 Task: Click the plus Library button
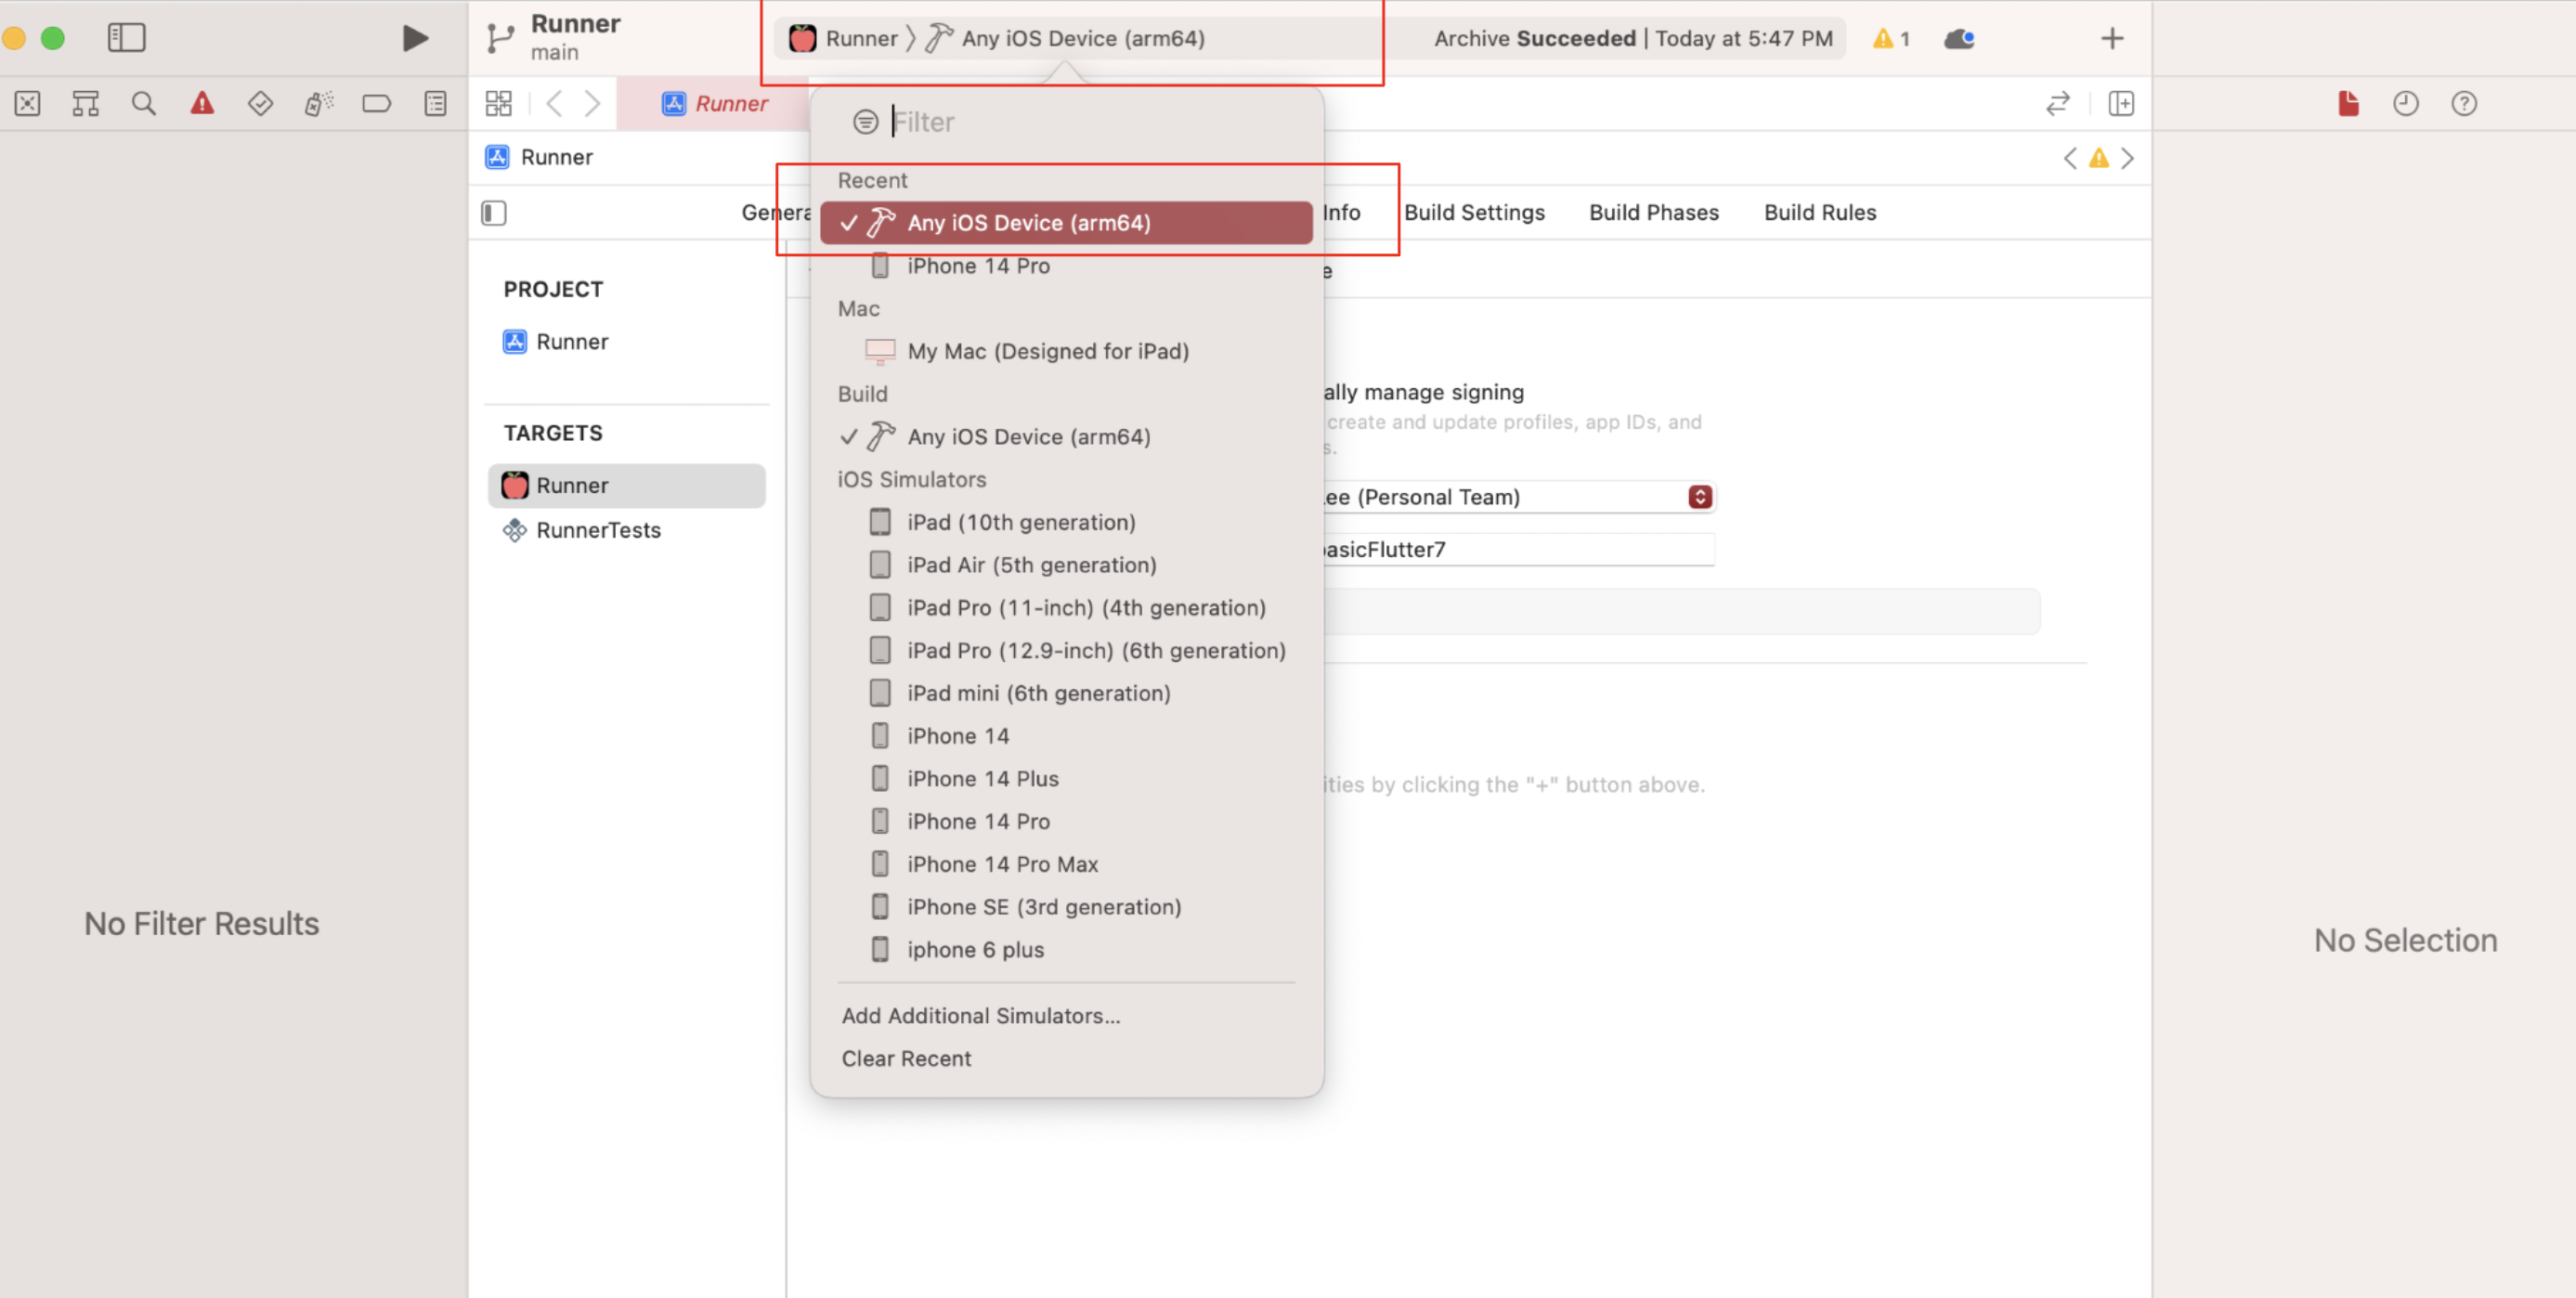[2111, 39]
